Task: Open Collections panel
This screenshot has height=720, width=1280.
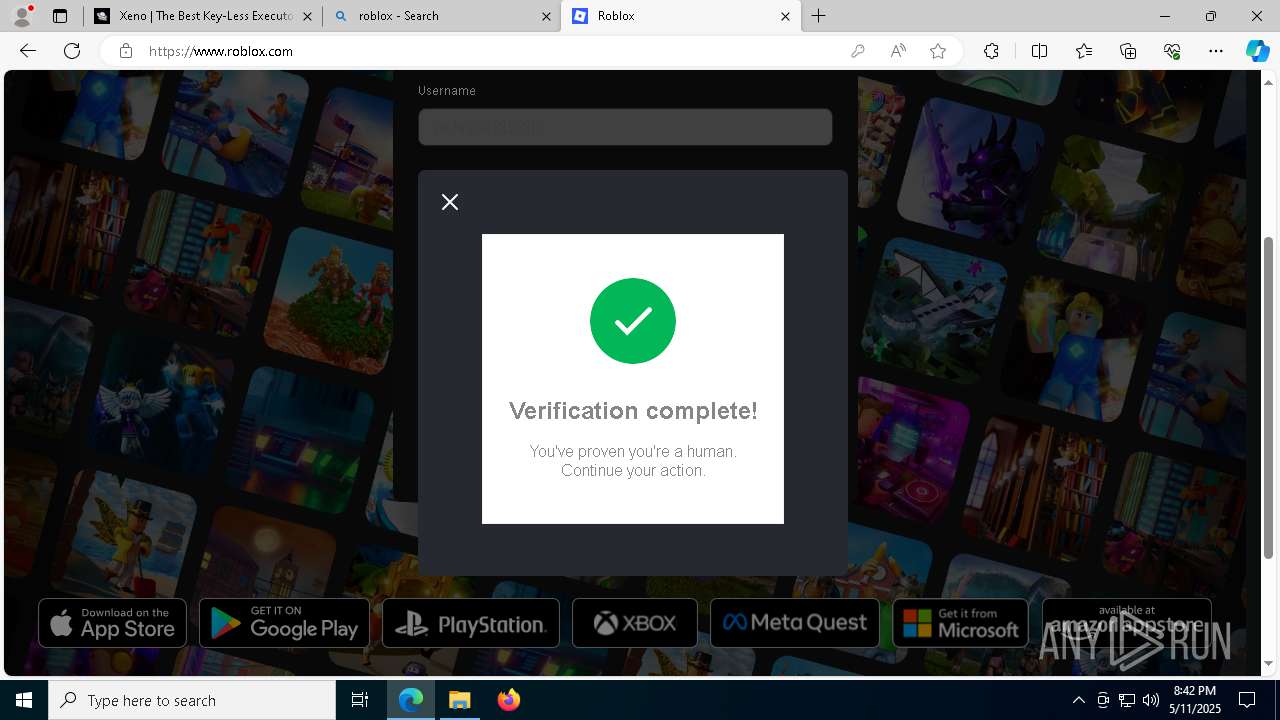Action: click(1128, 51)
